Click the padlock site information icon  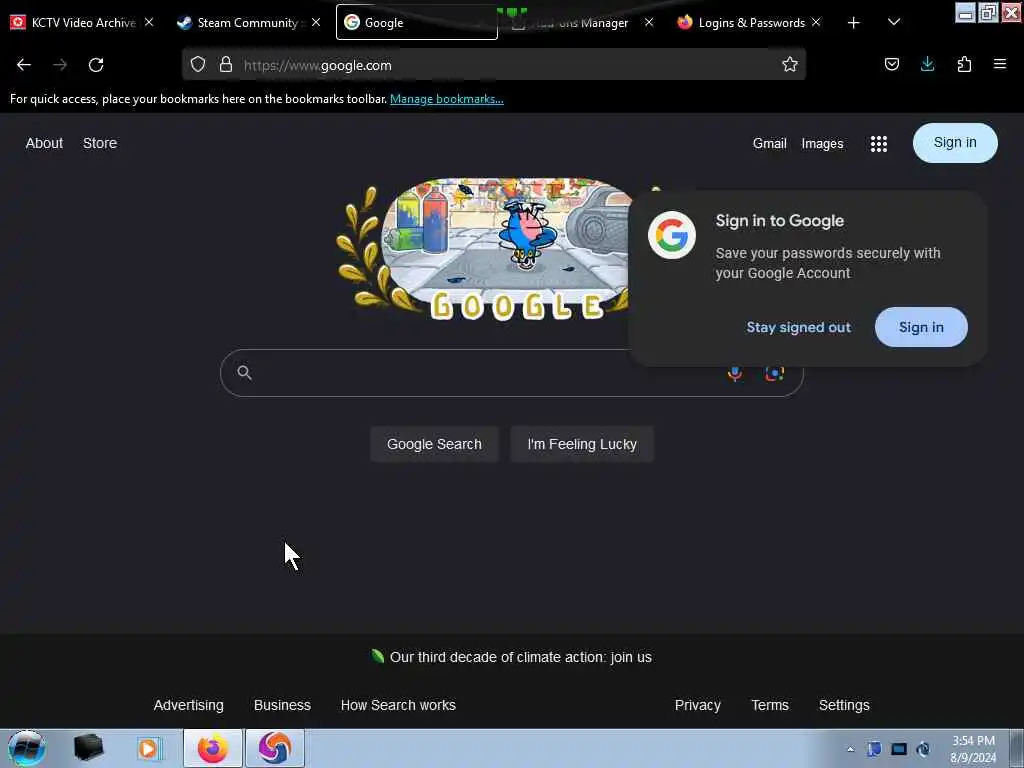(x=226, y=65)
